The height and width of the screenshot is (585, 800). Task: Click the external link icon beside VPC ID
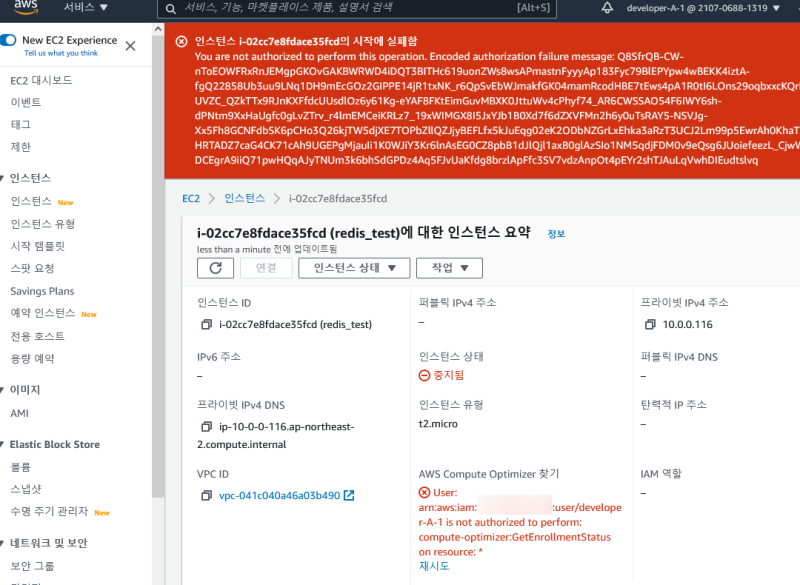point(349,495)
